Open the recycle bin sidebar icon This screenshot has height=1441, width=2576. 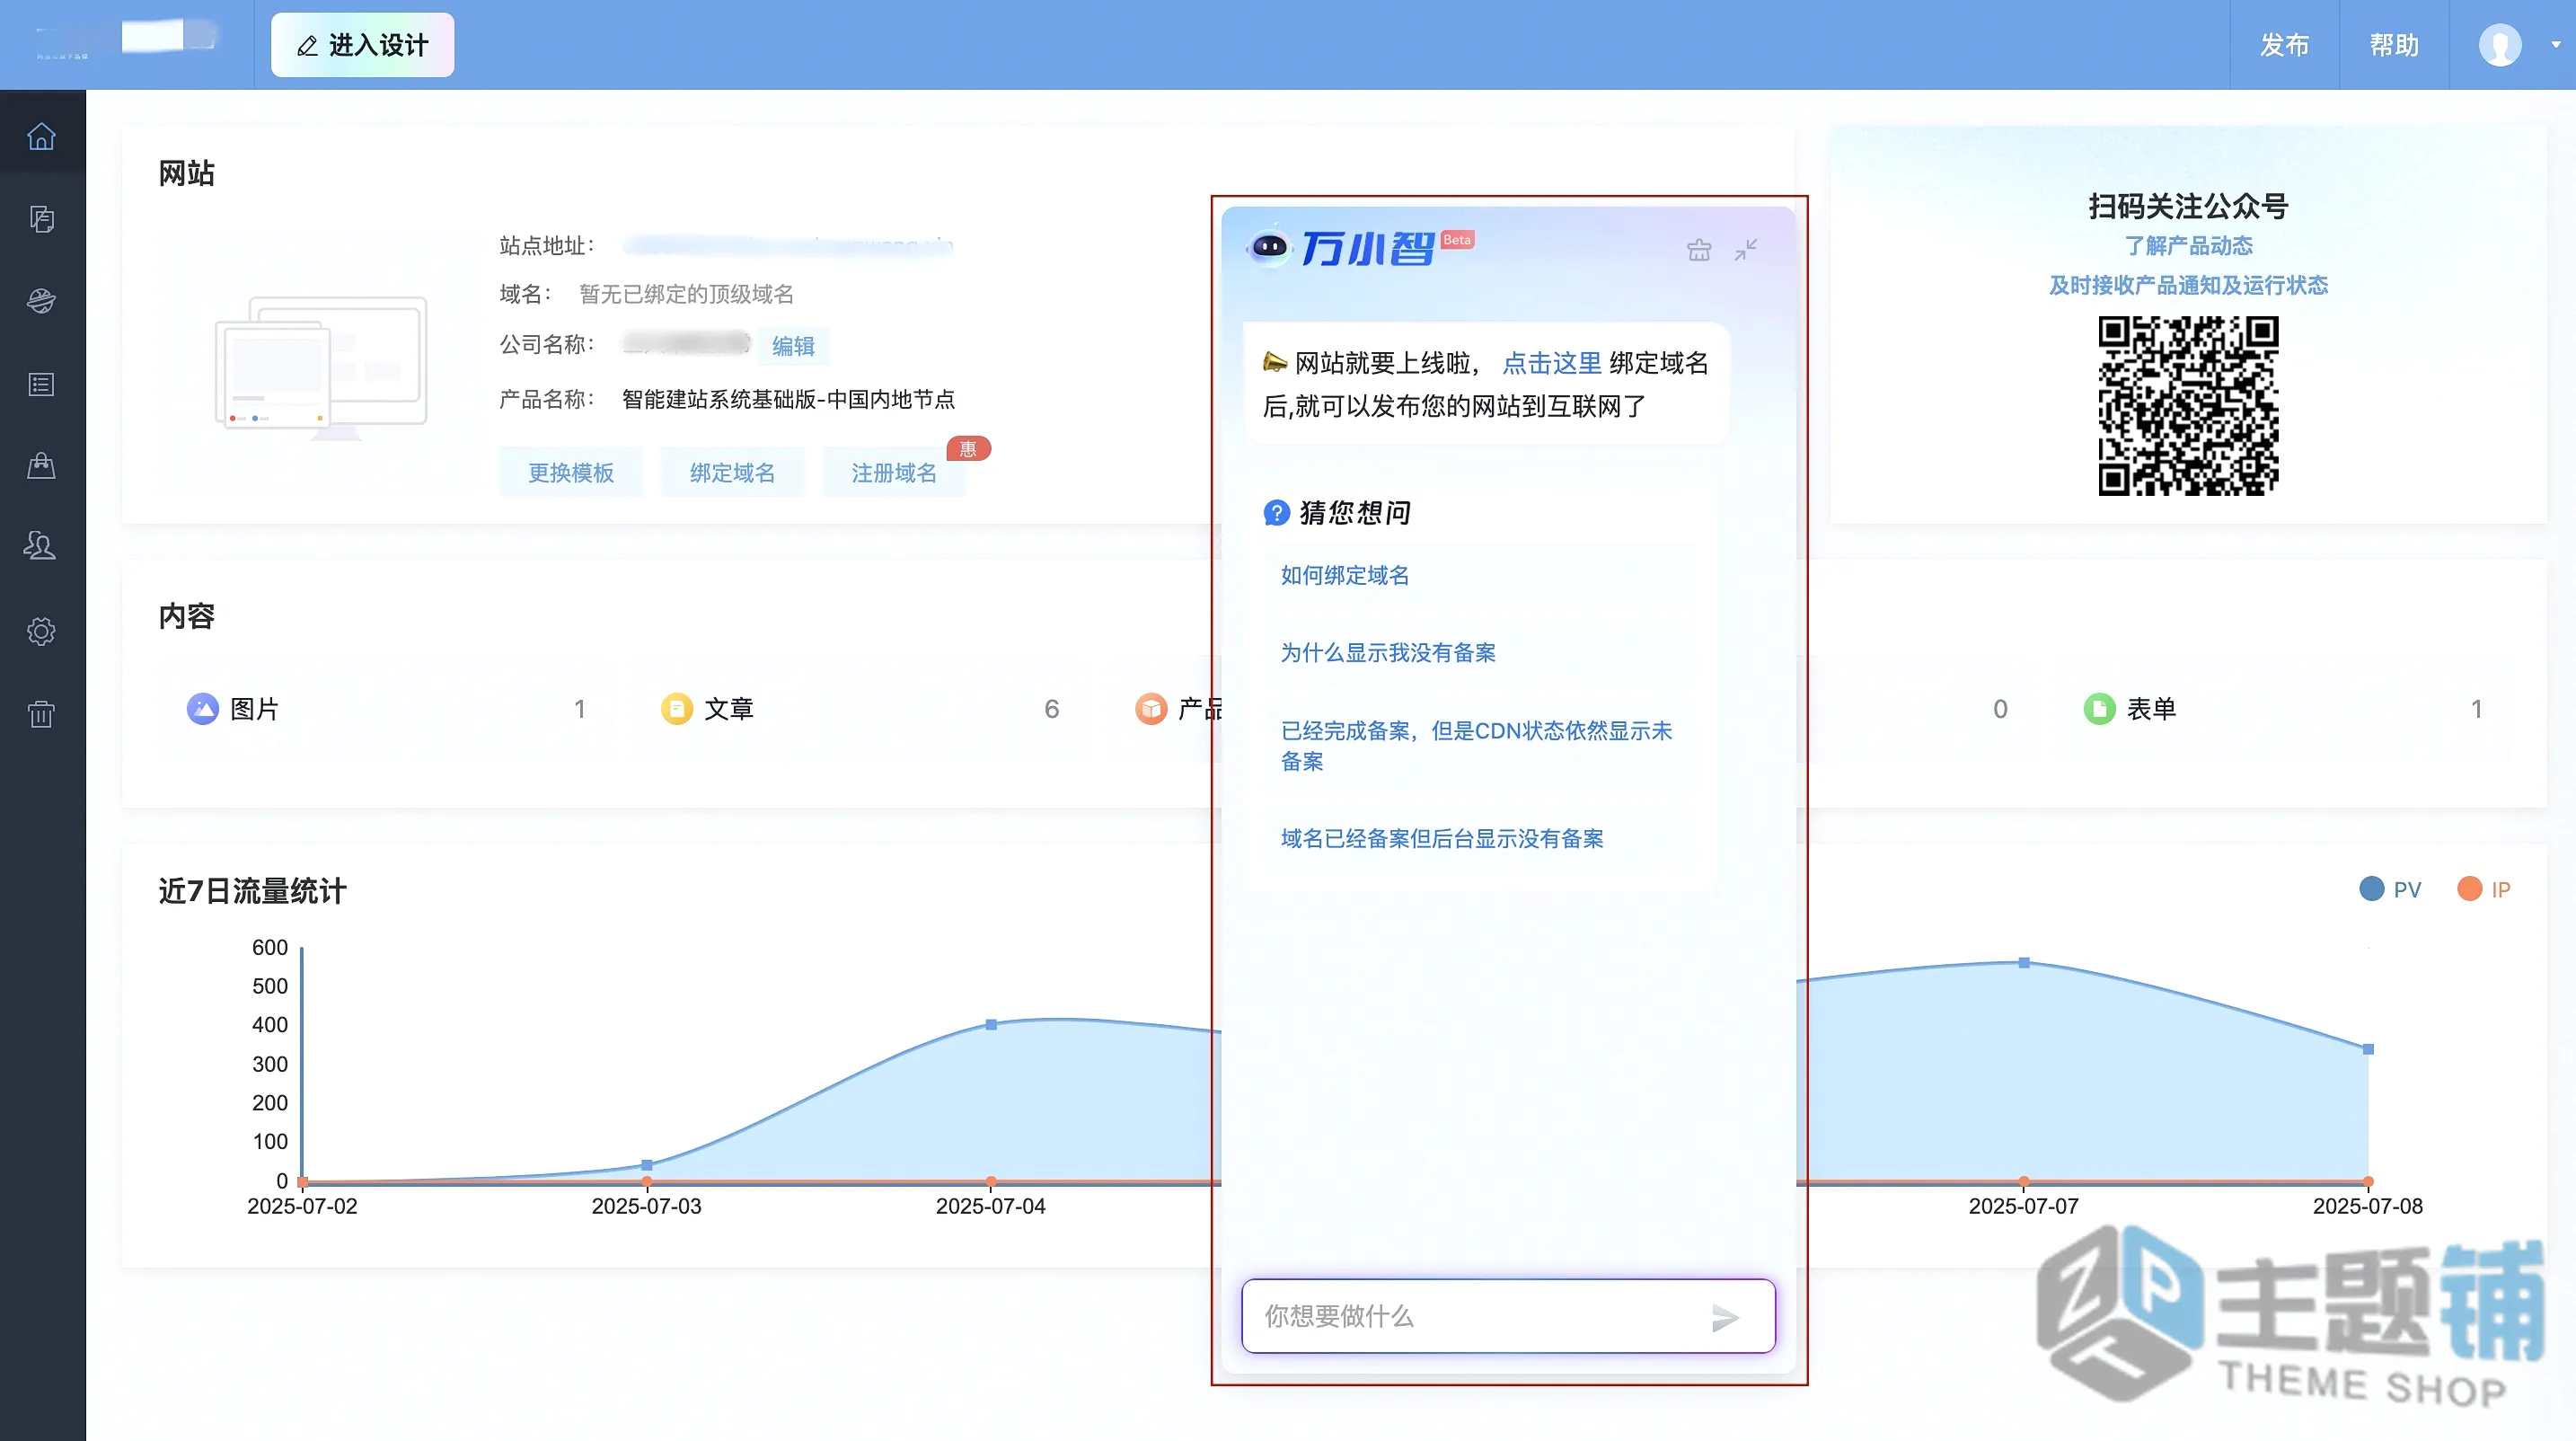tap(41, 713)
